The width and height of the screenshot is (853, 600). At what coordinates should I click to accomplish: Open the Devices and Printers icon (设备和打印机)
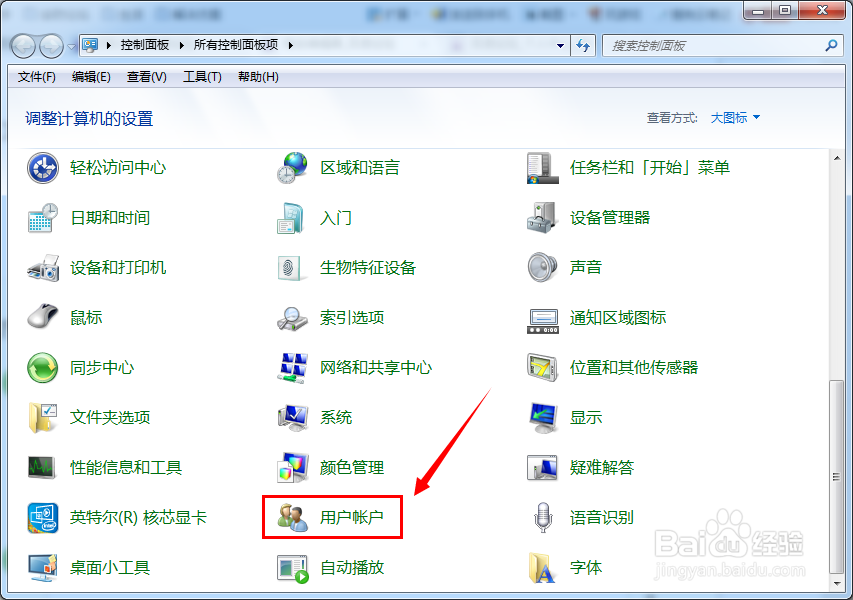[x=42, y=268]
